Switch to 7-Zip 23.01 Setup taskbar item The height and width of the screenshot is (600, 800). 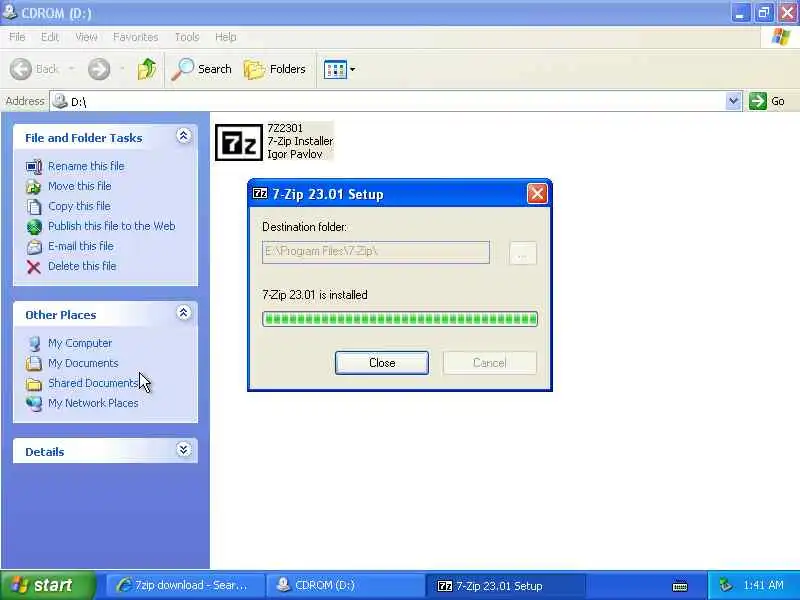click(505, 586)
